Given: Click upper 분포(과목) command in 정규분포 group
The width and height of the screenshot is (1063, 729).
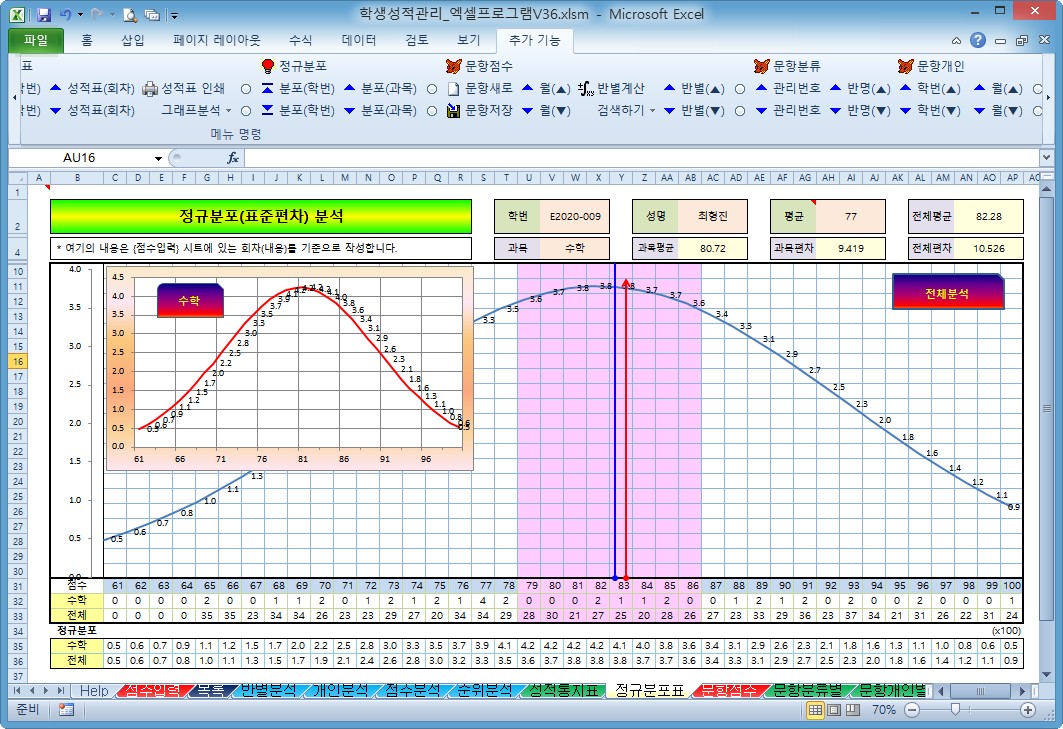Looking at the screenshot, I should click(380, 88).
